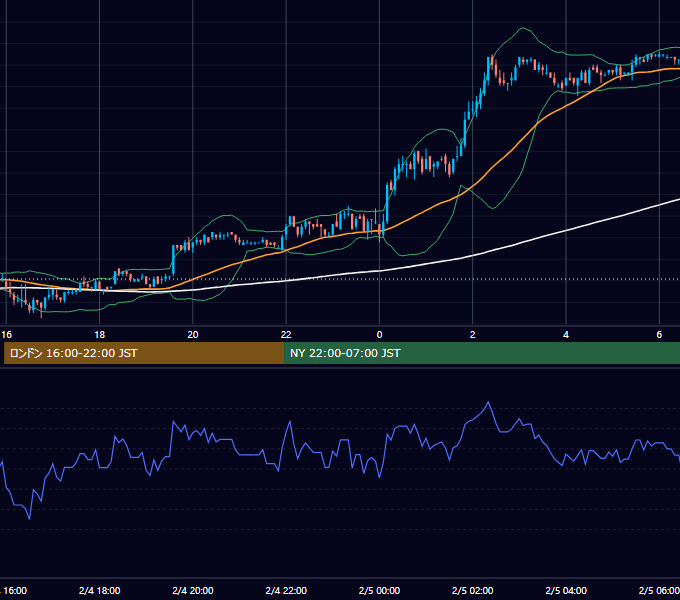
Task: Click the 2/5 04:00 date label
Action: (566, 590)
